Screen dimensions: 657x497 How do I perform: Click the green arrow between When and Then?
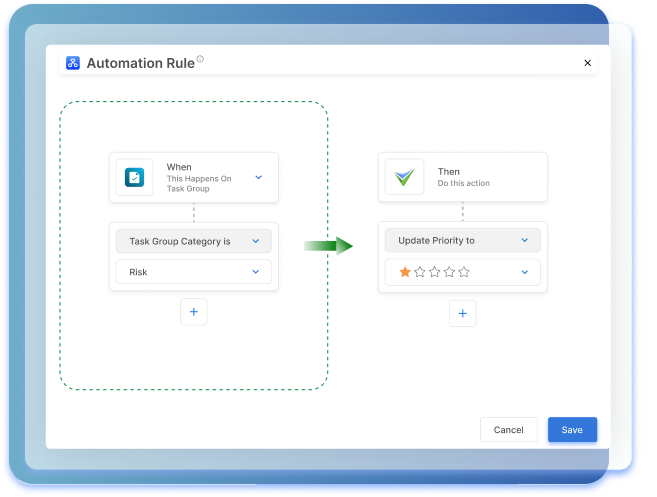pos(329,246)
